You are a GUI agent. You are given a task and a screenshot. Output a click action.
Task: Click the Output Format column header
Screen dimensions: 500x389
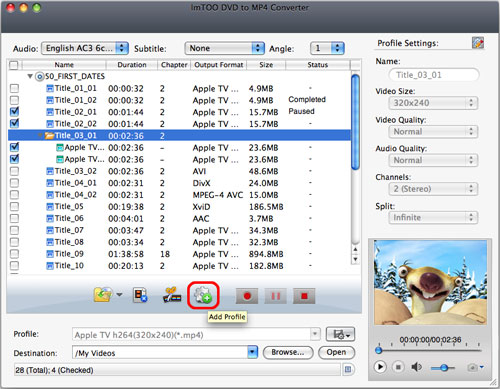pos(219,65)
